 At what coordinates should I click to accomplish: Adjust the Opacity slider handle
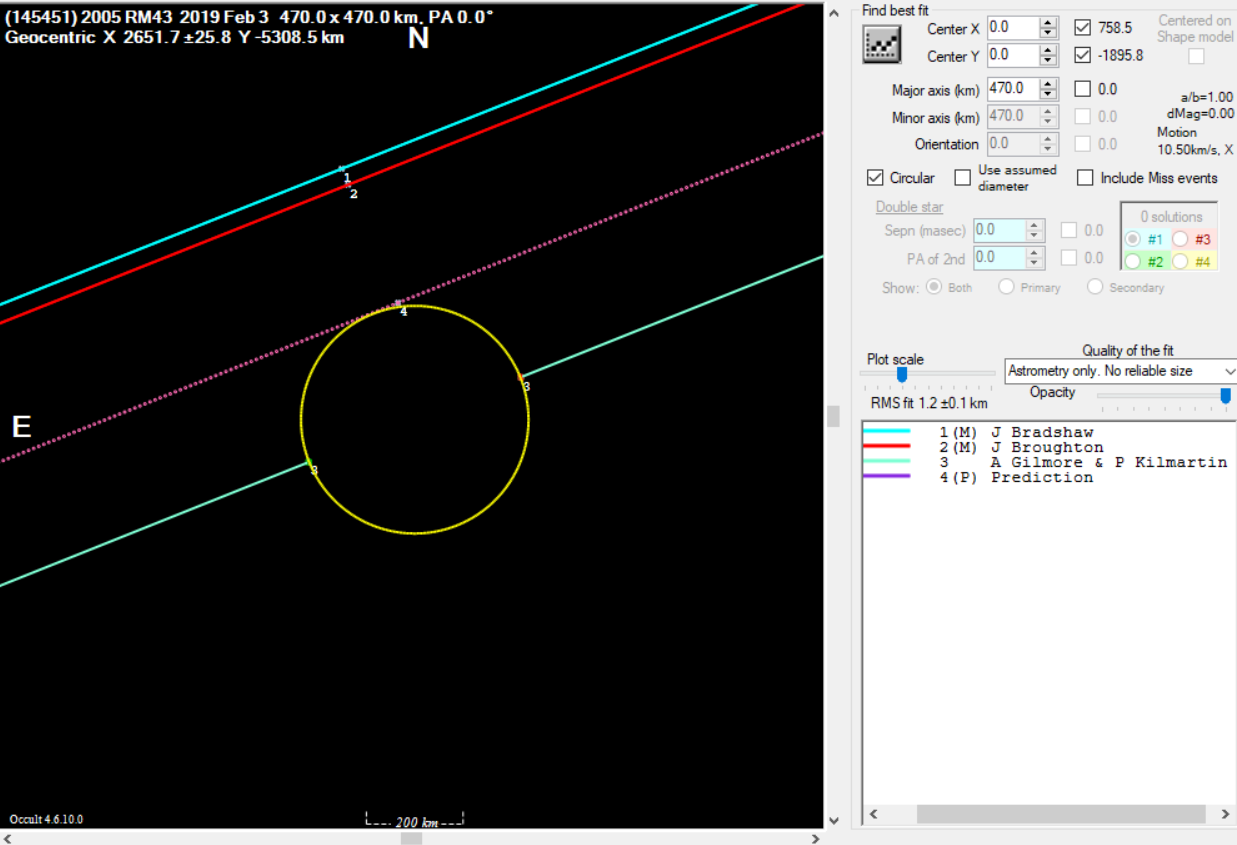coord(1225,396)
